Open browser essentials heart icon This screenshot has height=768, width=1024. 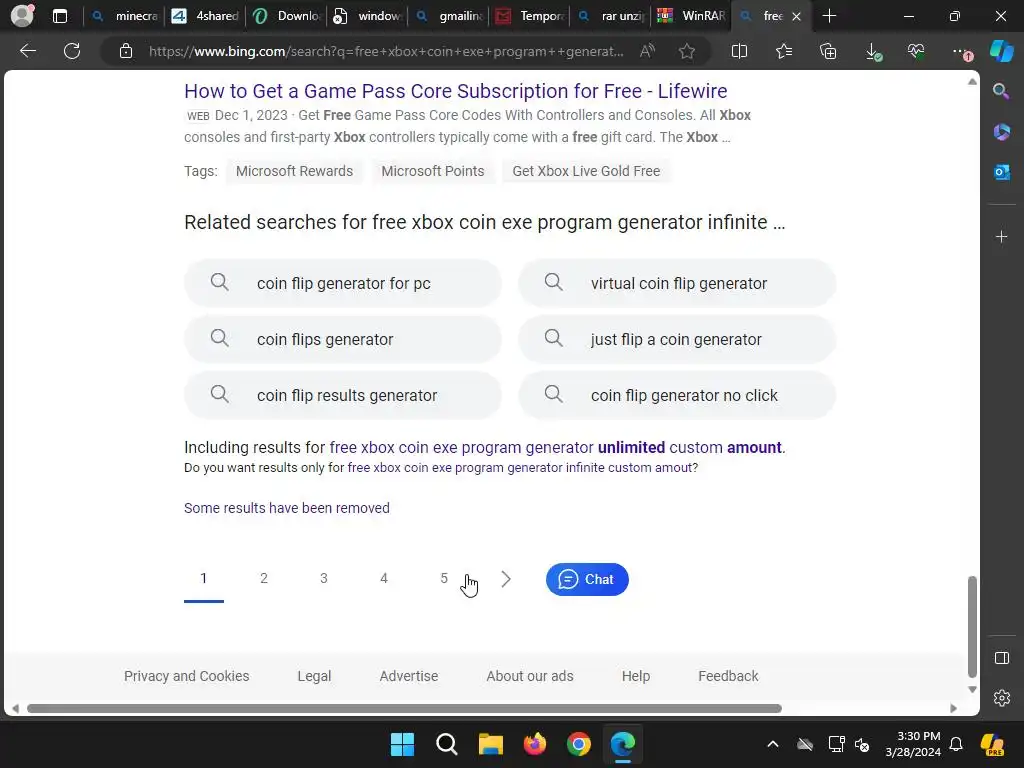tap(916, 51)
